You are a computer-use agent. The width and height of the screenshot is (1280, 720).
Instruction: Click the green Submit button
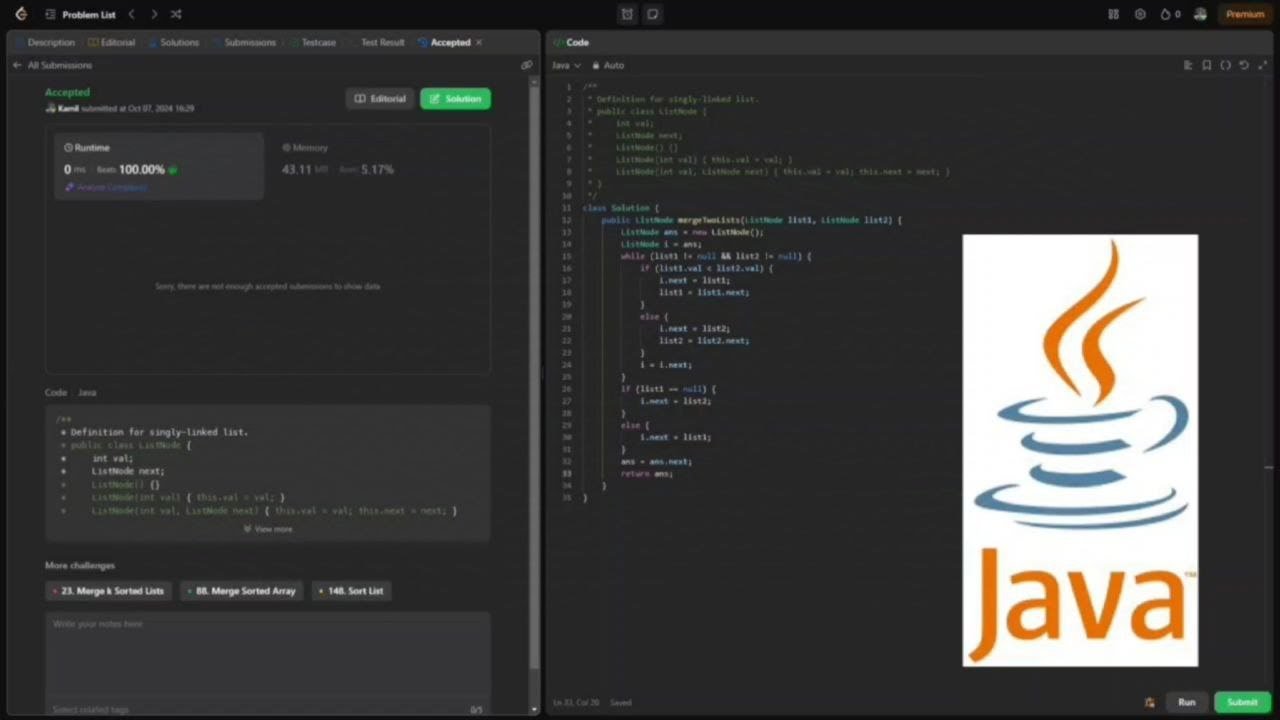point(1242,702)
